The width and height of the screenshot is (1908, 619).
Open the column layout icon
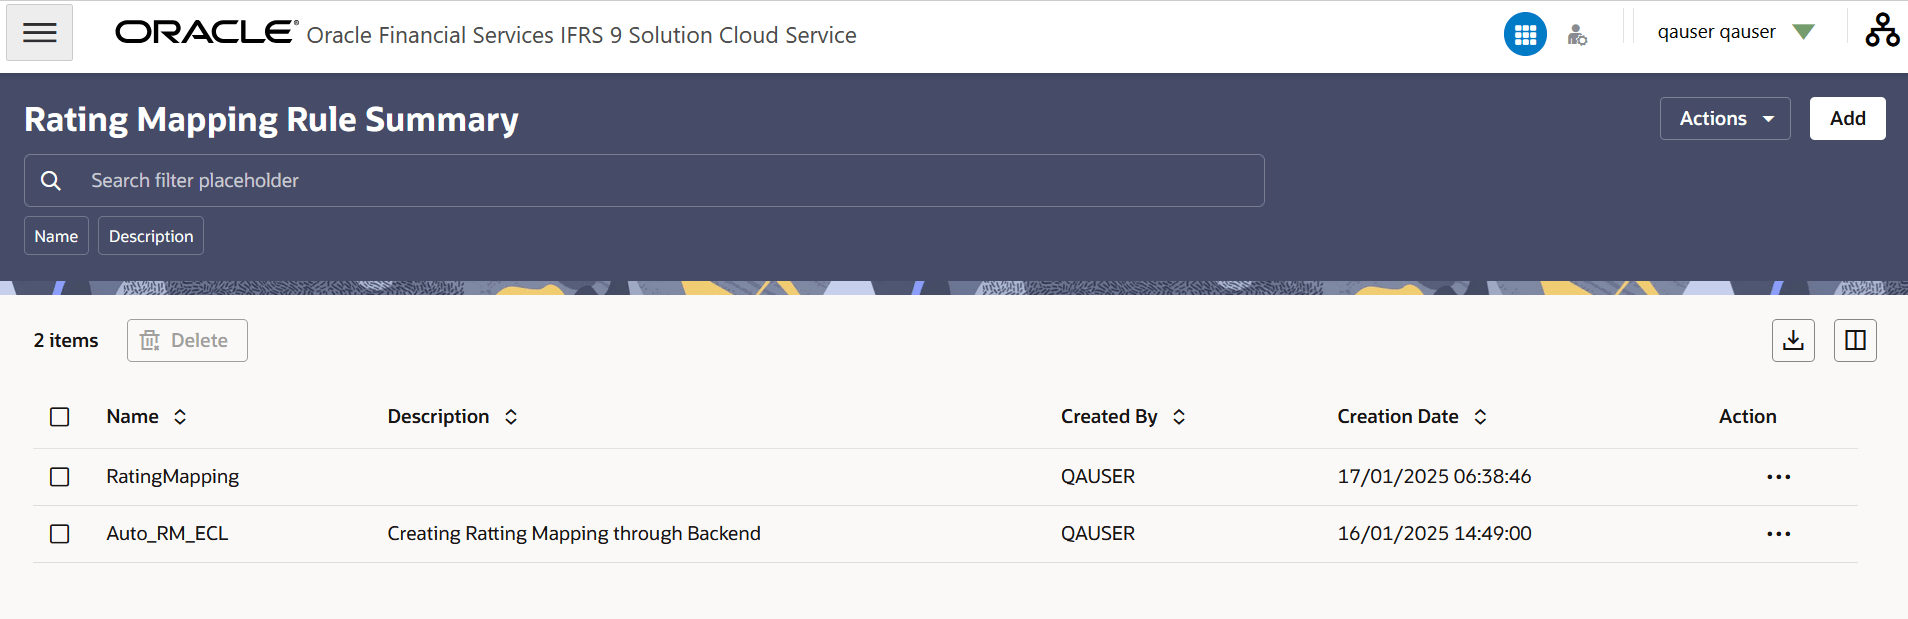(x=1855, y=341)
